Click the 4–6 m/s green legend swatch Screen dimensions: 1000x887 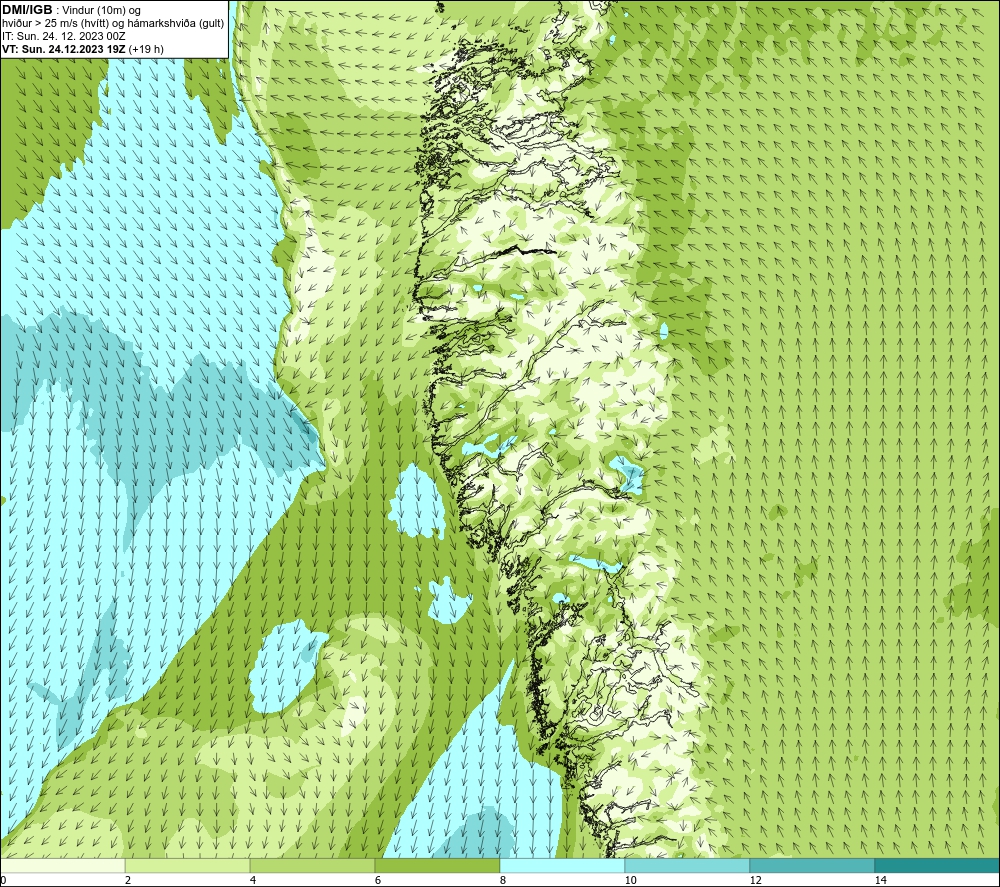312,865
